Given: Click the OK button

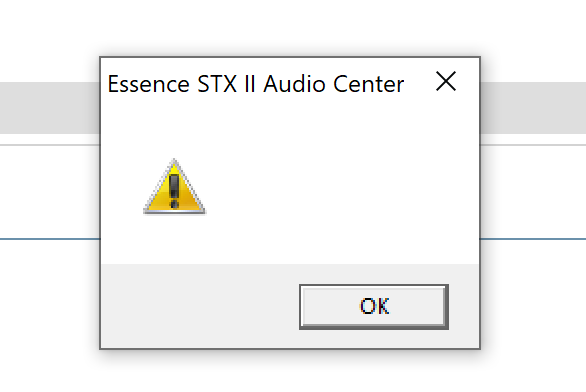Looking at the screenshot, I should click(x=374, y=307).
